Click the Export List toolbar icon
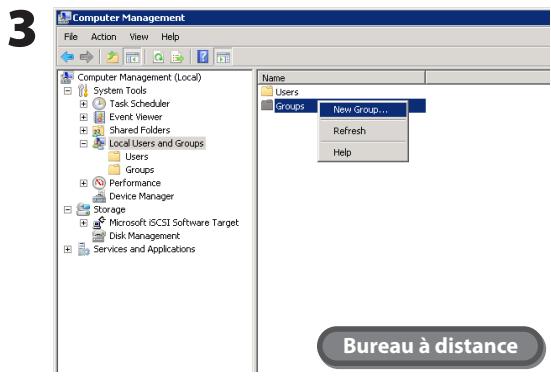551x376 pixels. 177,57
